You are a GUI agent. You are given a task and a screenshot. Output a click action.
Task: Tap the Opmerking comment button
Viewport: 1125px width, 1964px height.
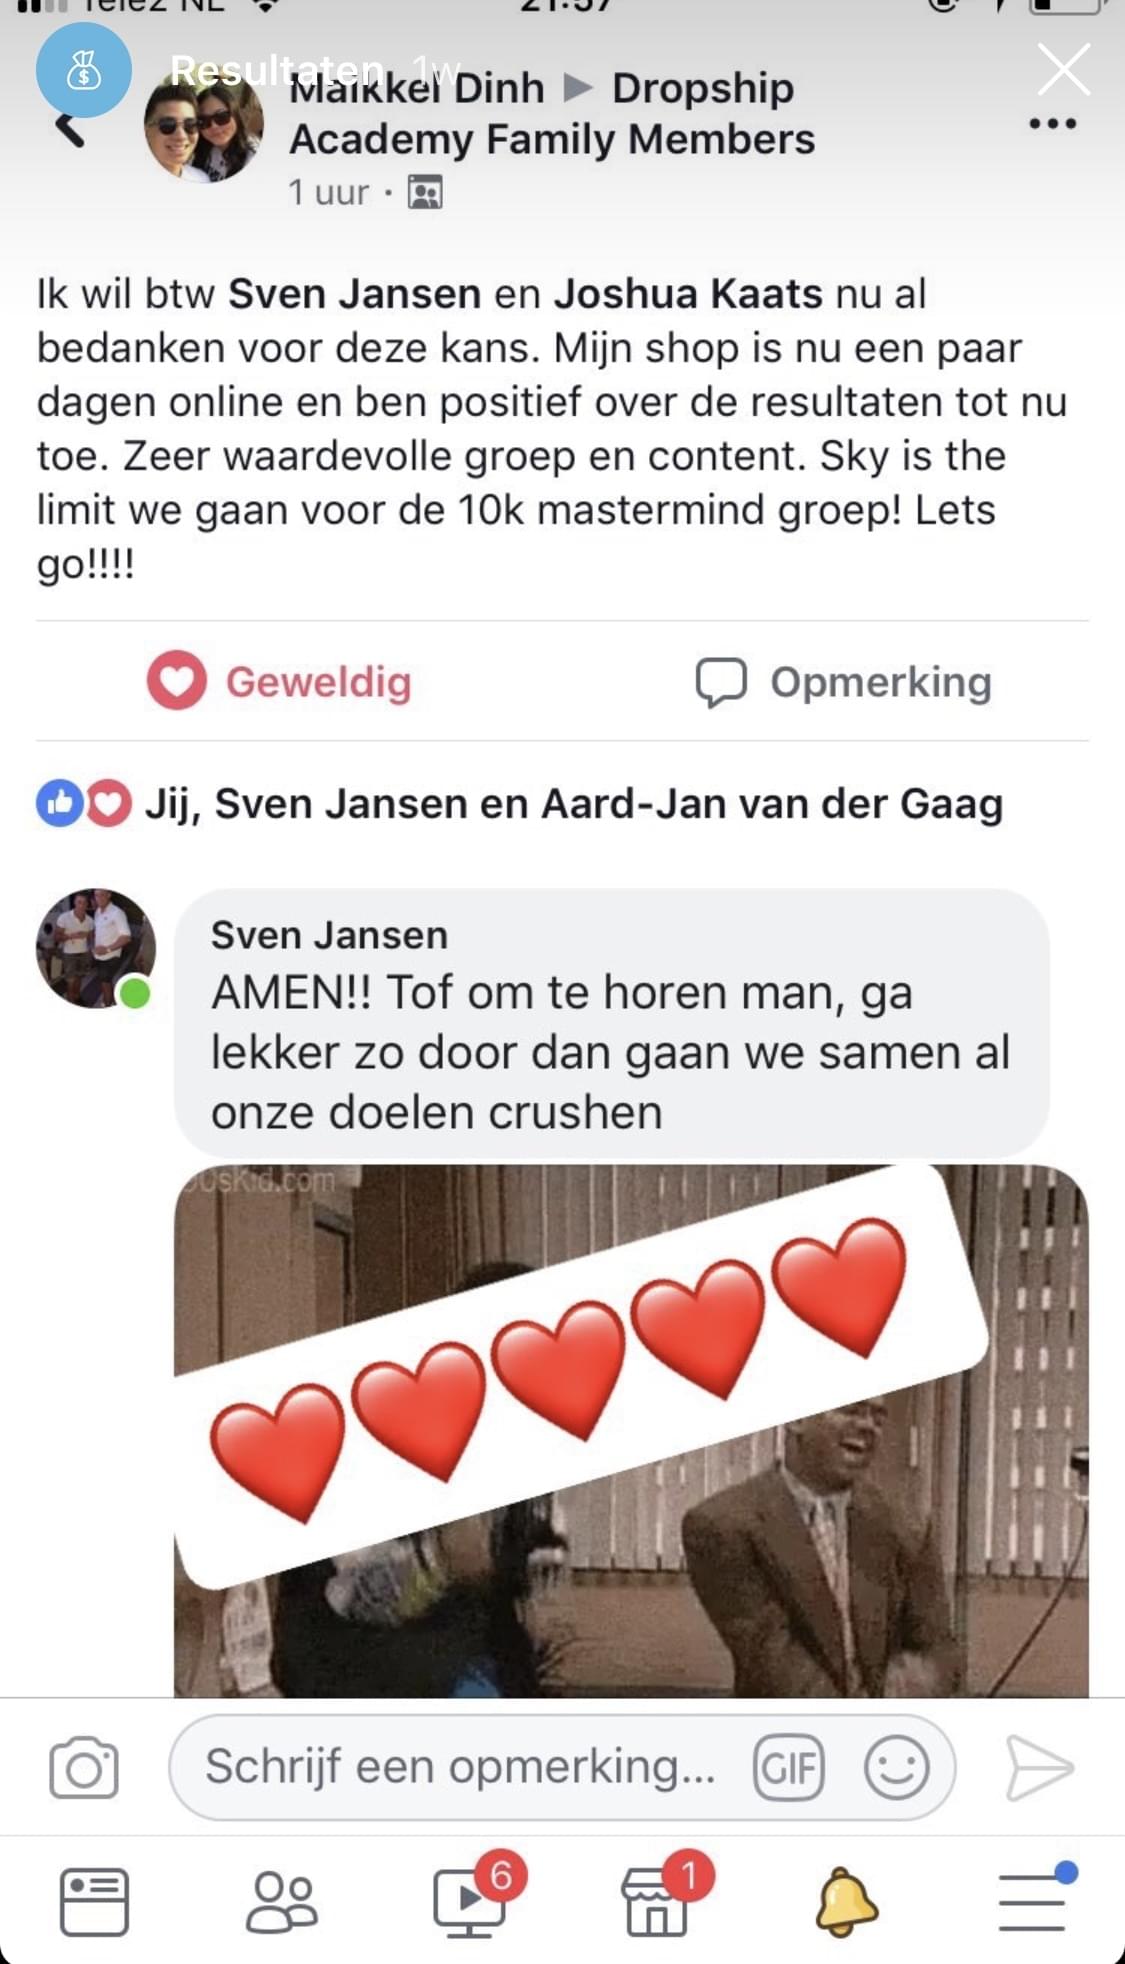(843, 683)
